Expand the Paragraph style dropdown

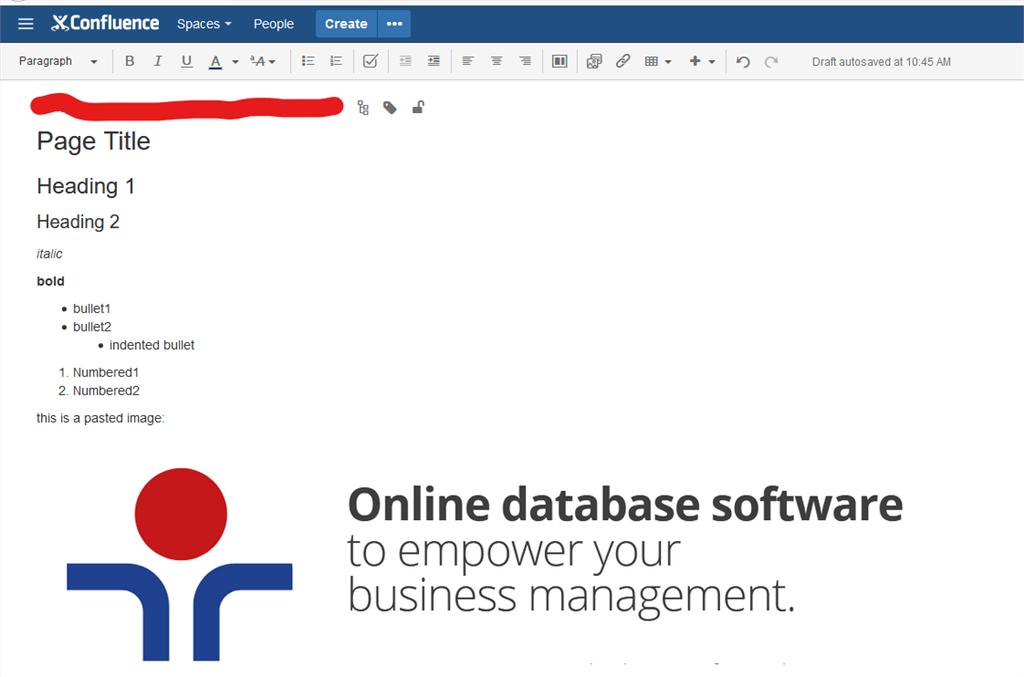[x=58, y=61]
